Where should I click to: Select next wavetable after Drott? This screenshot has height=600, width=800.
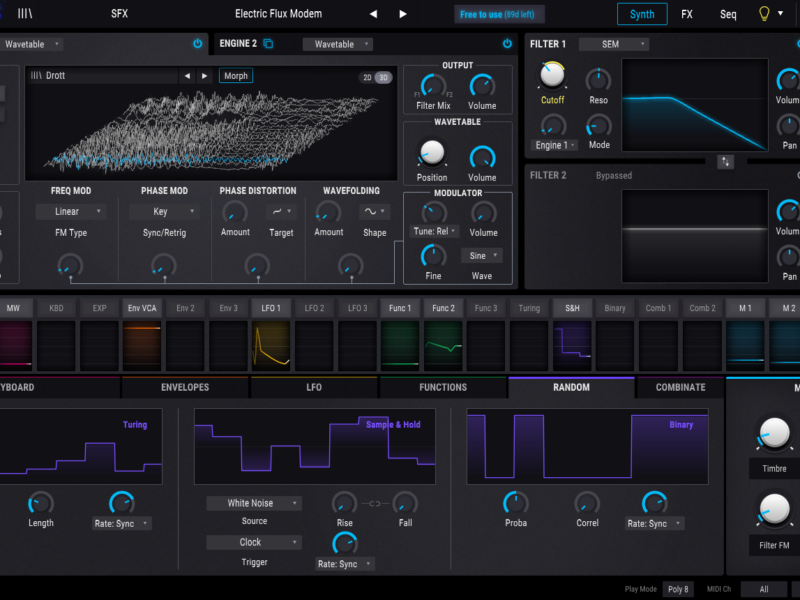click(x=204, y=76)
